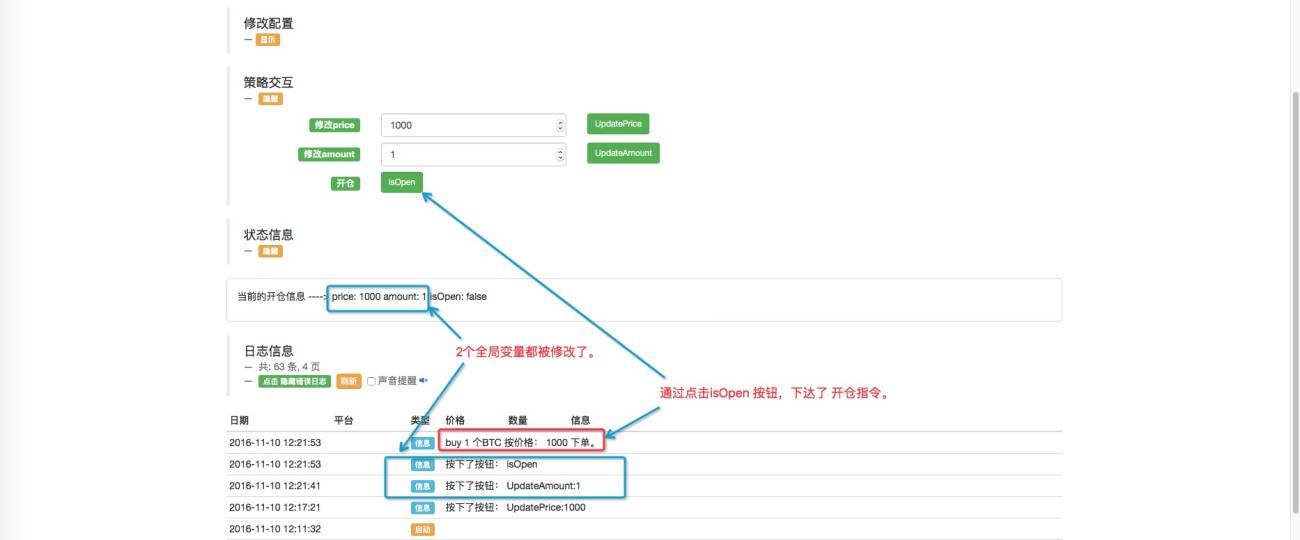Collapse 策略交互 section with 隐藏 button
1300x540 pixels.
(270, 99)
